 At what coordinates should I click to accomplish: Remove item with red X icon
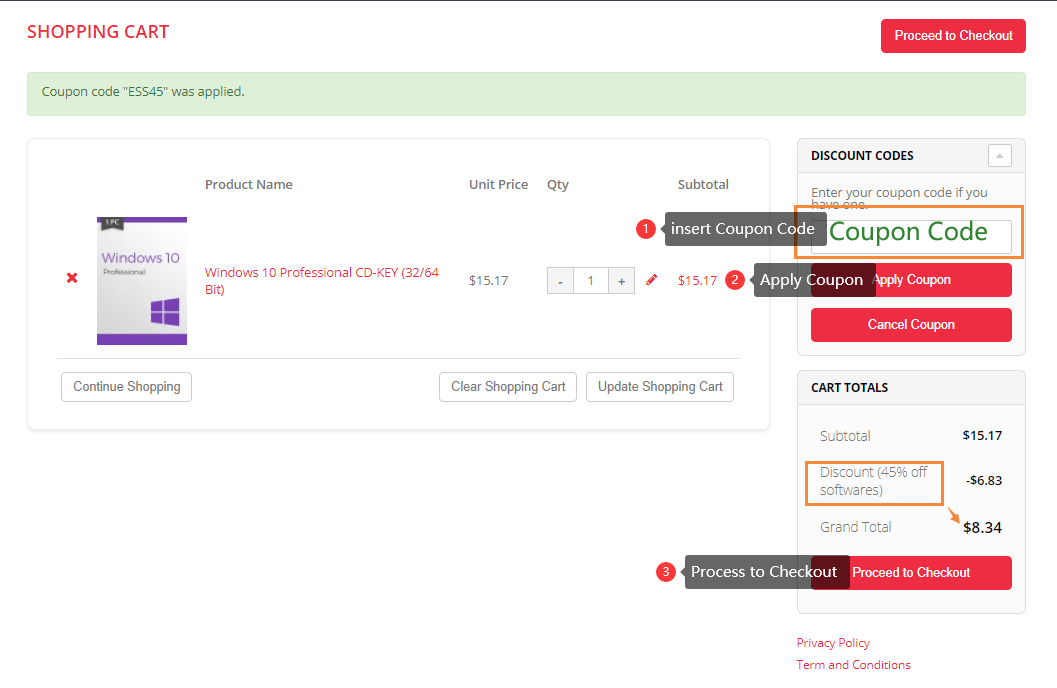(x=72, y=278)
